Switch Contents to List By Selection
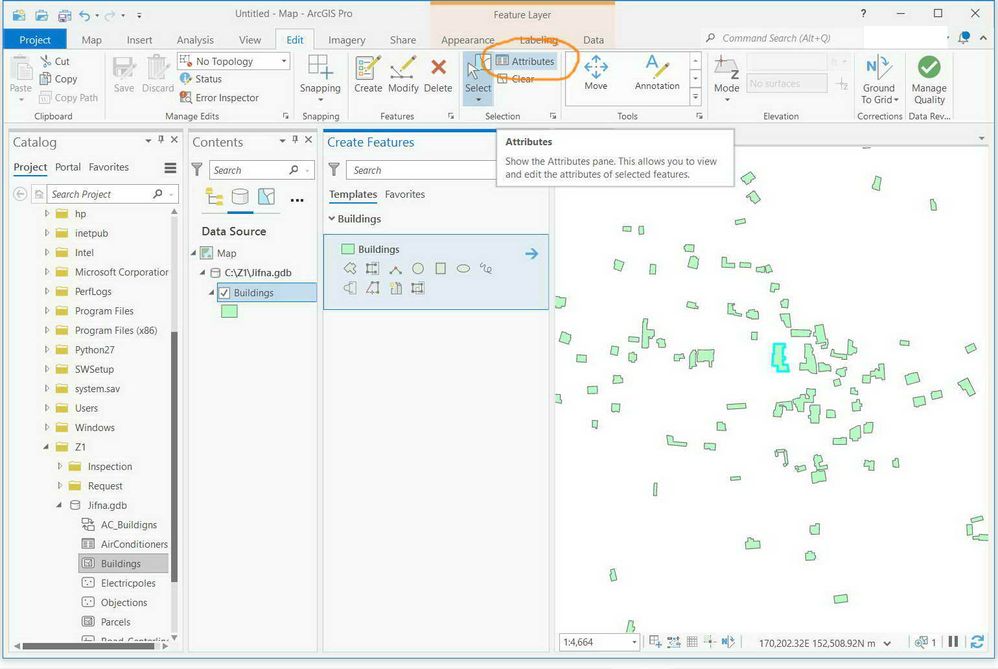 pyautogui.click(x=266, y=197)
